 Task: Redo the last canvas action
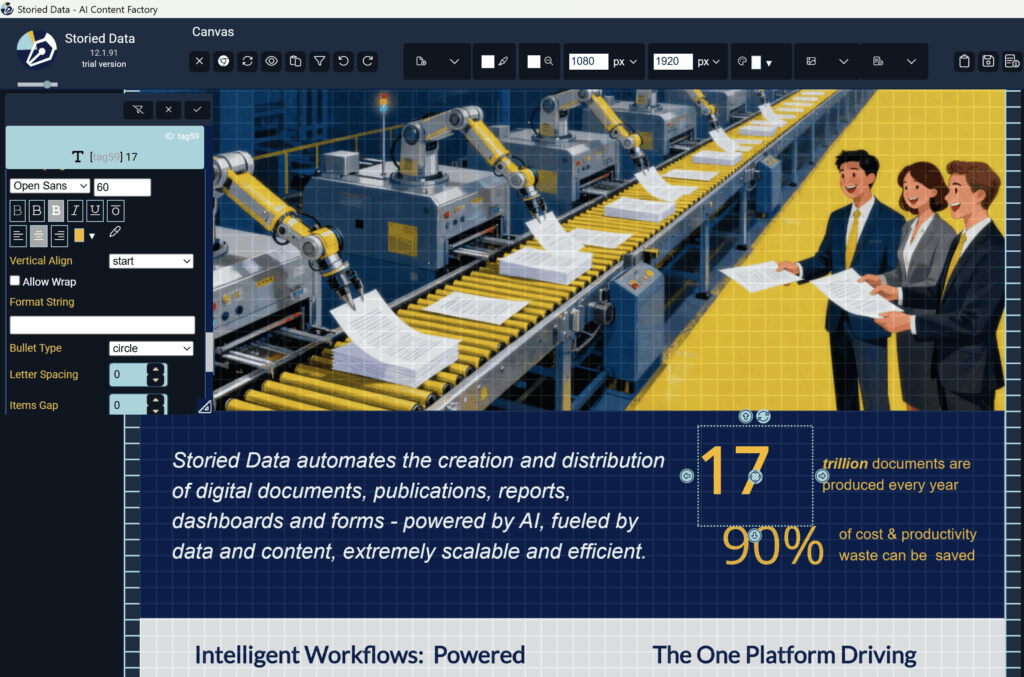click(x=367, y=61)
